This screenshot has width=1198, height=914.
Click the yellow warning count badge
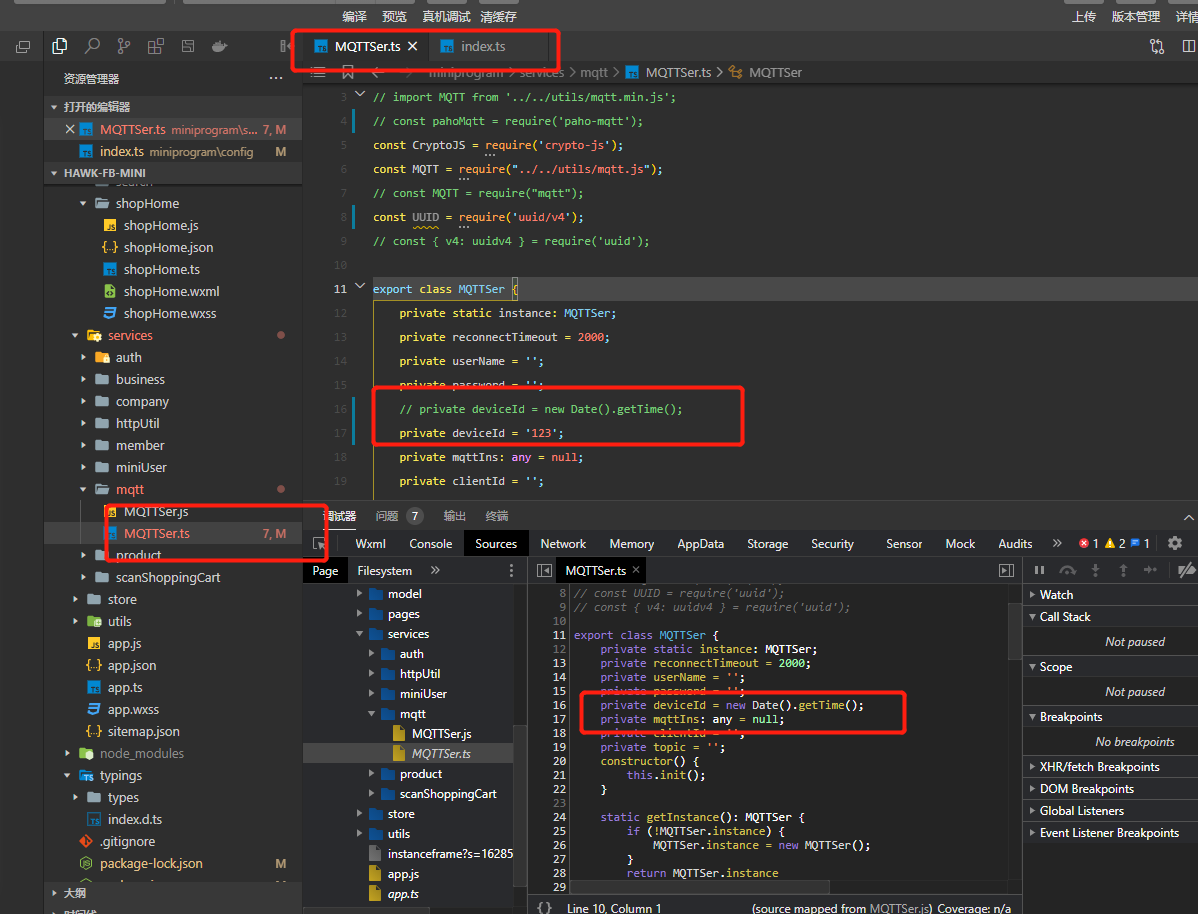(x=1115, y=543)
